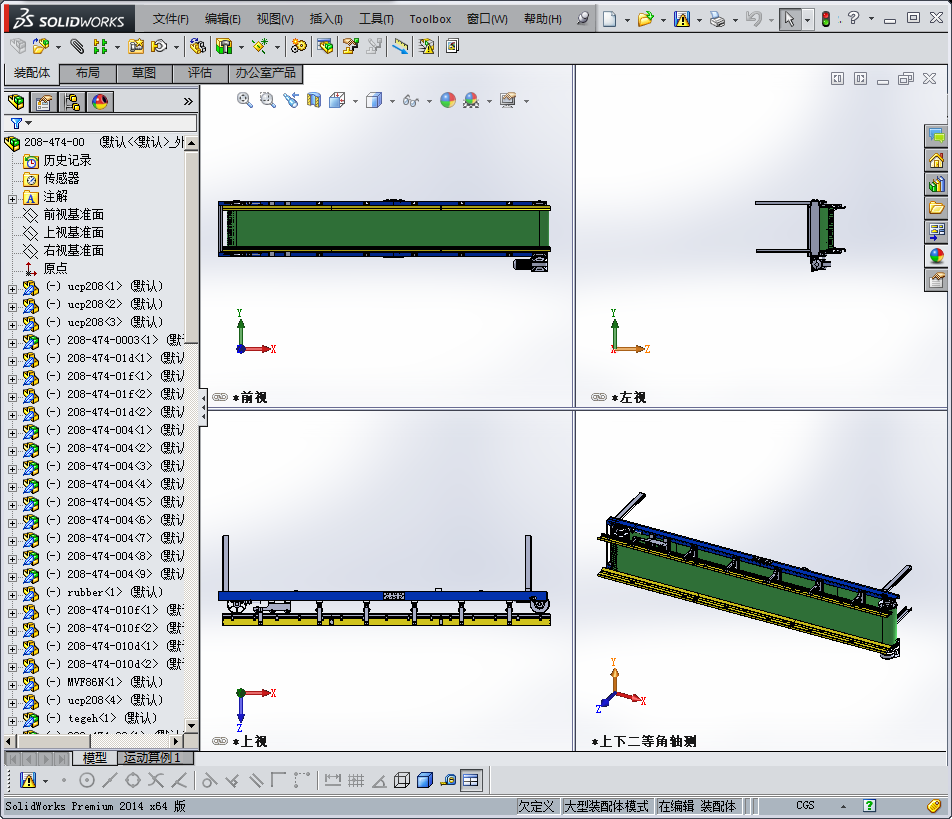
Task: Switch to the 布局 tab
Action: tap(88, 73)
